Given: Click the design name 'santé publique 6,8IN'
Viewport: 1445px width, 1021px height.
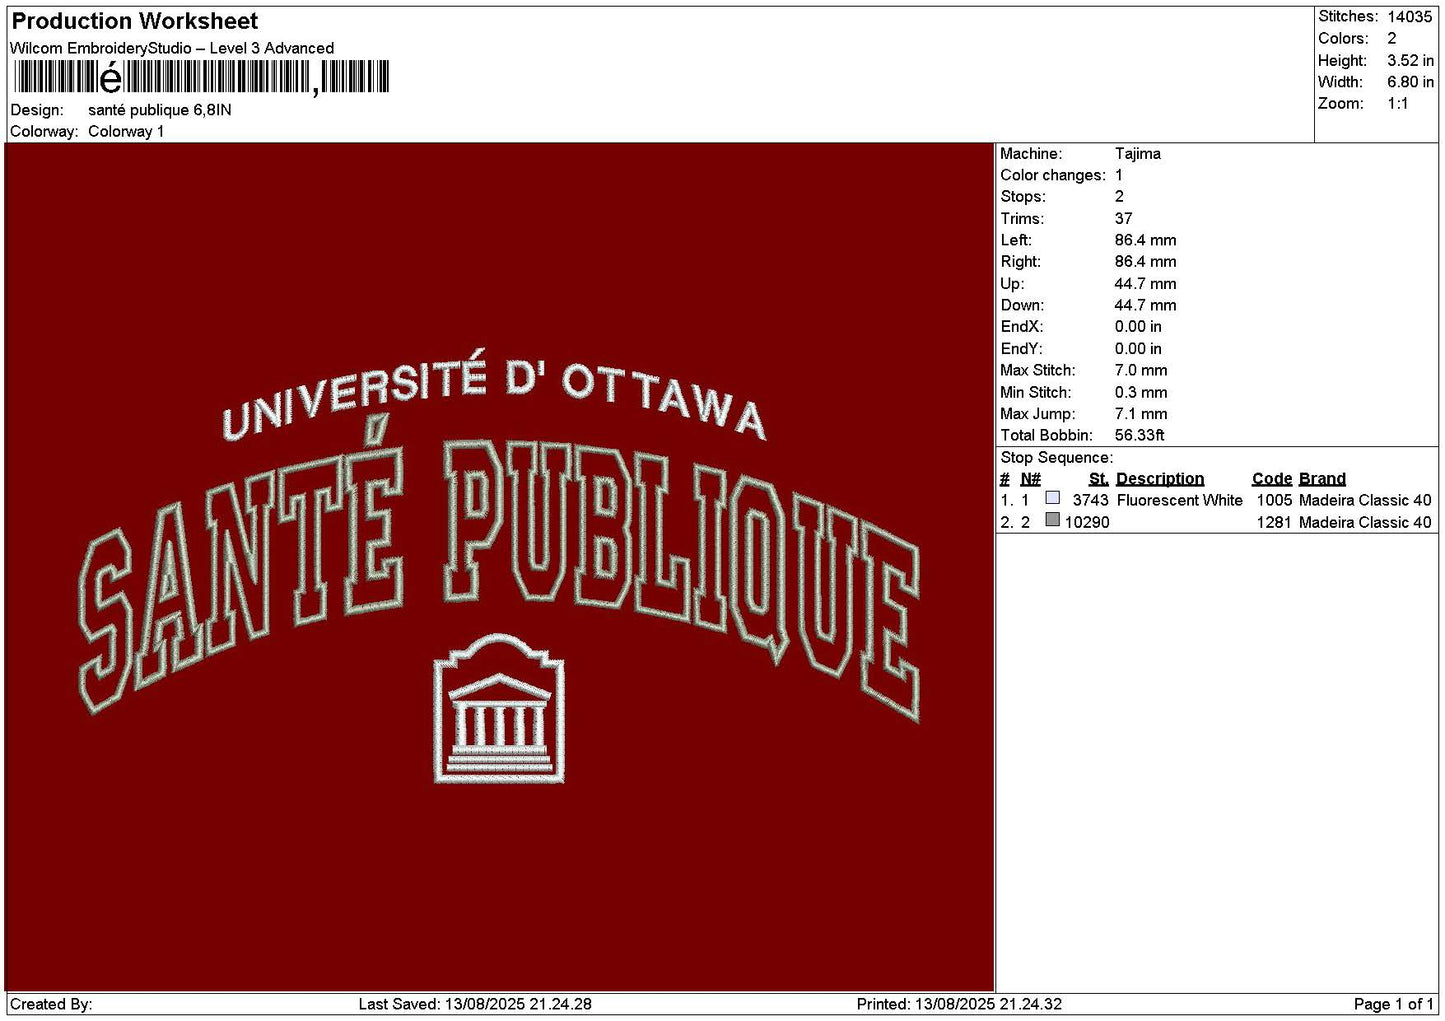Looking at the screenshot, I should [160, 110].
